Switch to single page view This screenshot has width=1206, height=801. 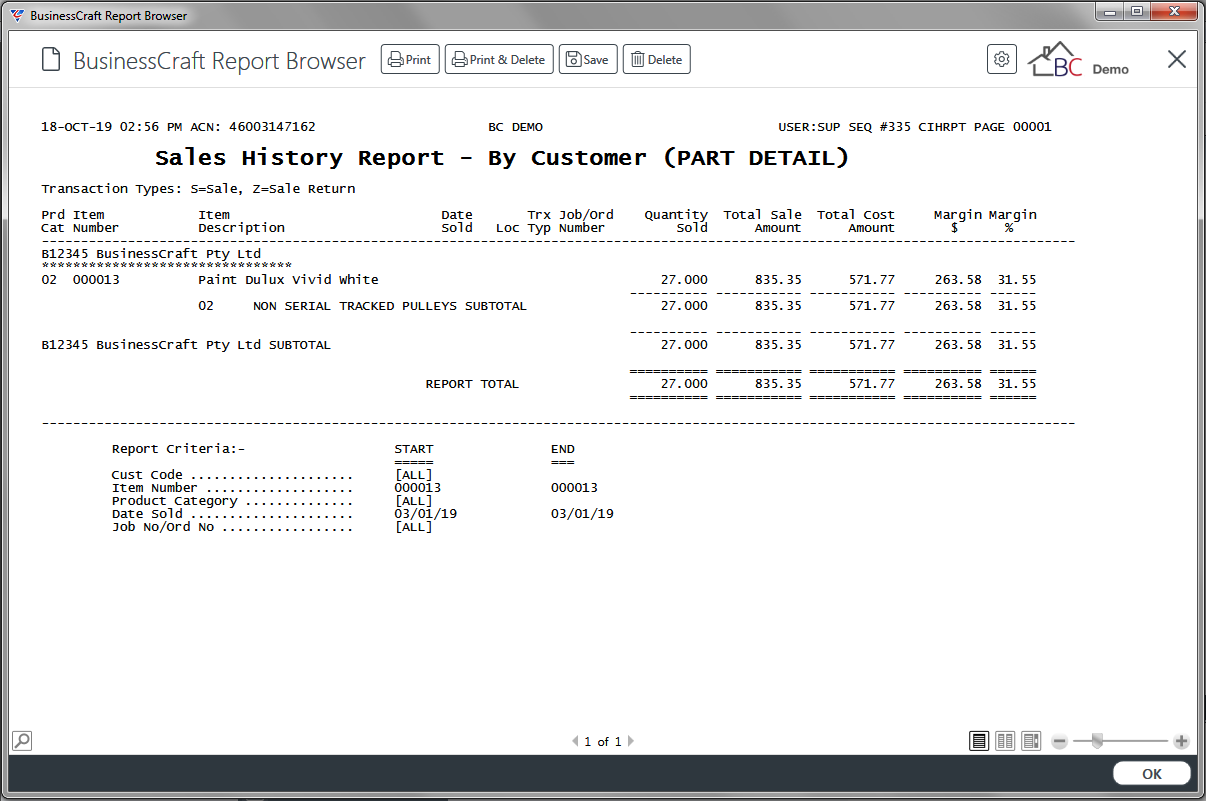point(979,741)
